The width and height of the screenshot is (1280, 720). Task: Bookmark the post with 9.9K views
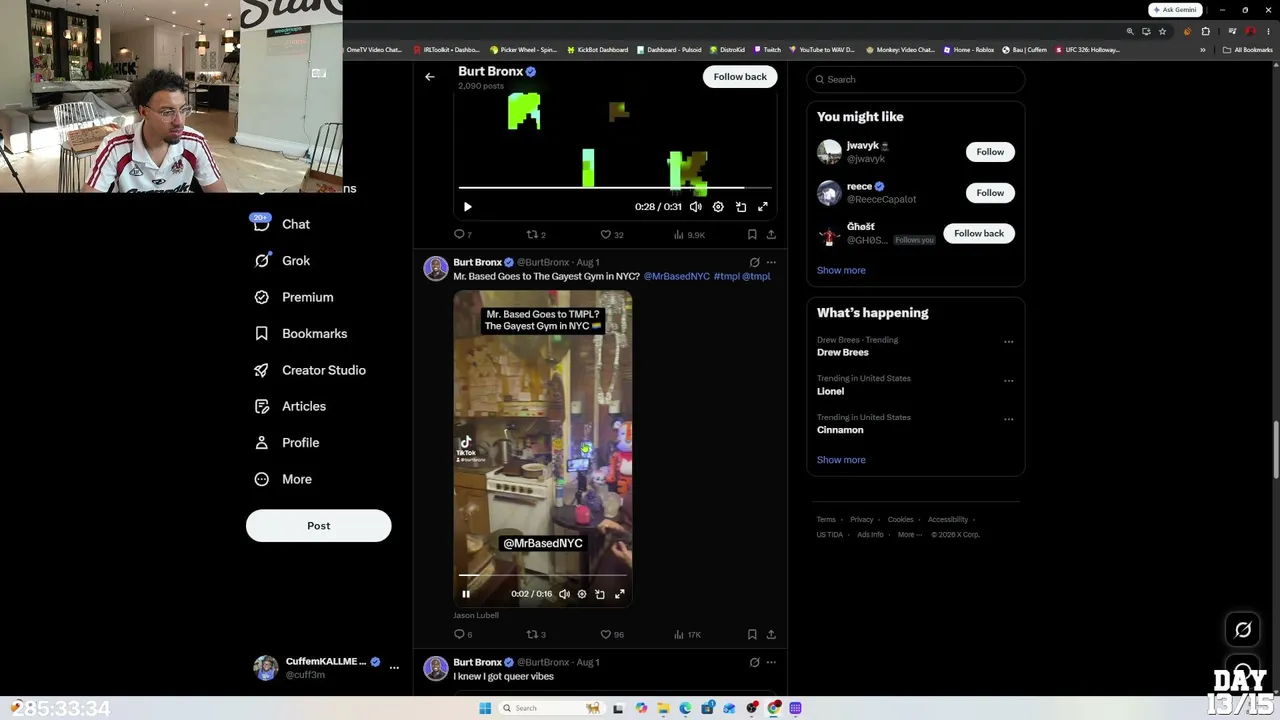(x=752, y=235)
